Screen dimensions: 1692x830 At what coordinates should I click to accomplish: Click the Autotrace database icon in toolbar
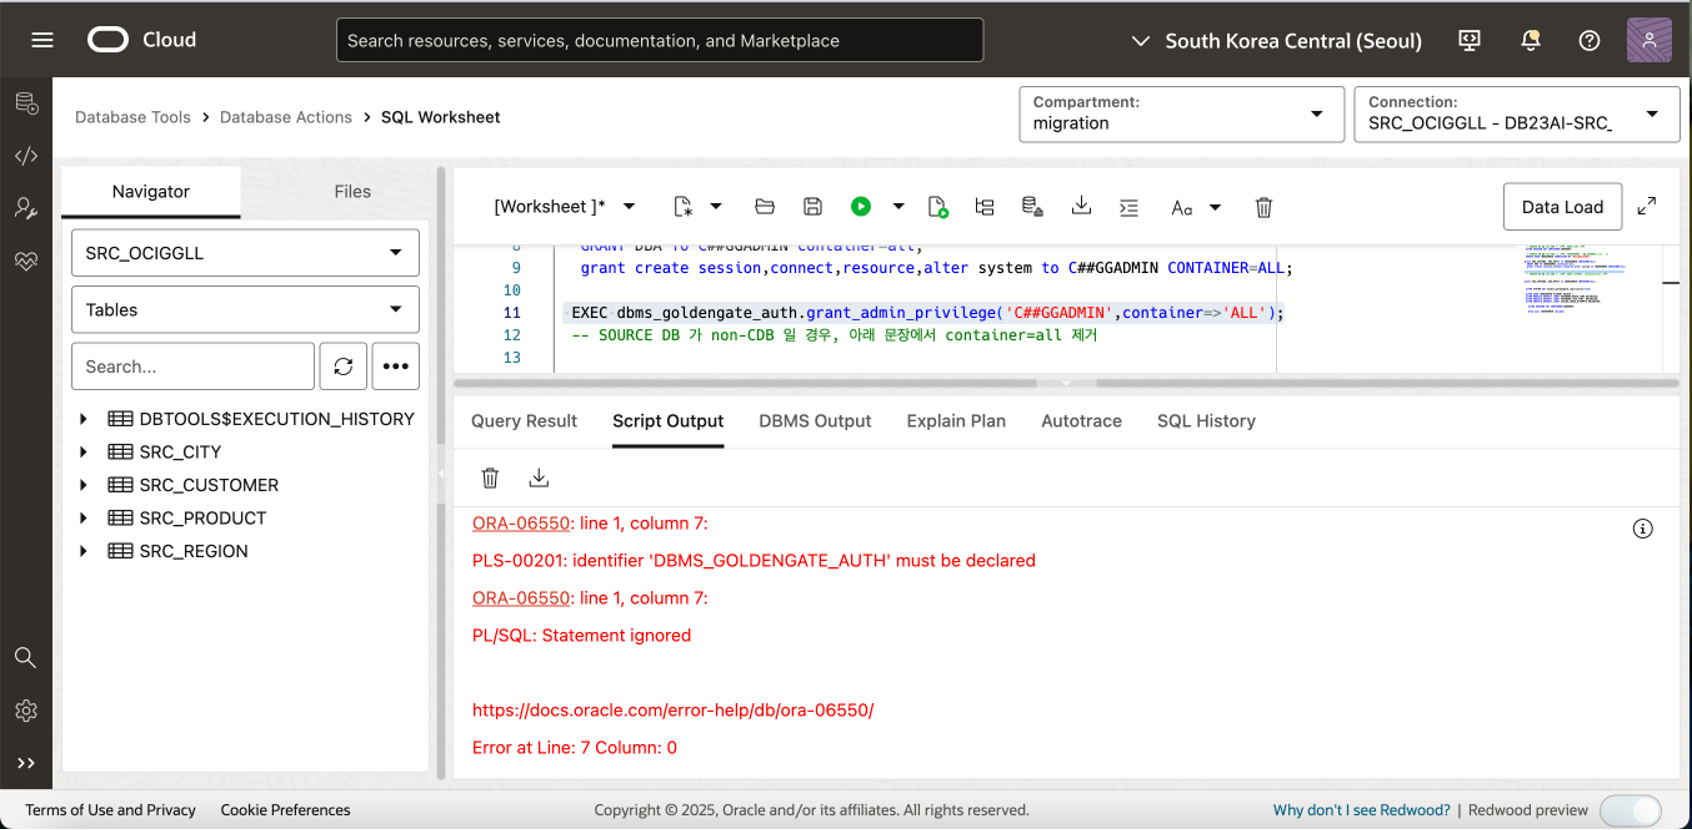[1033, 207]
